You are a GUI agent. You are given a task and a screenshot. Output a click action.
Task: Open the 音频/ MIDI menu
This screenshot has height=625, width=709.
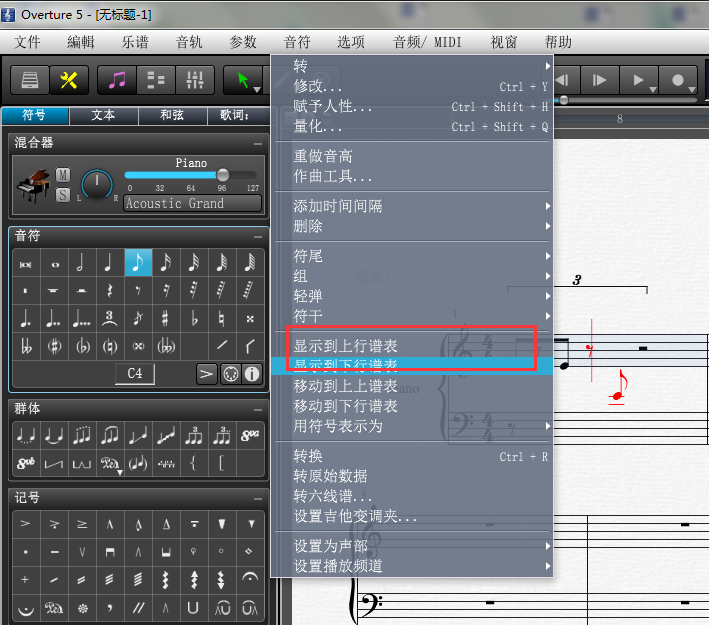point(427,42)
